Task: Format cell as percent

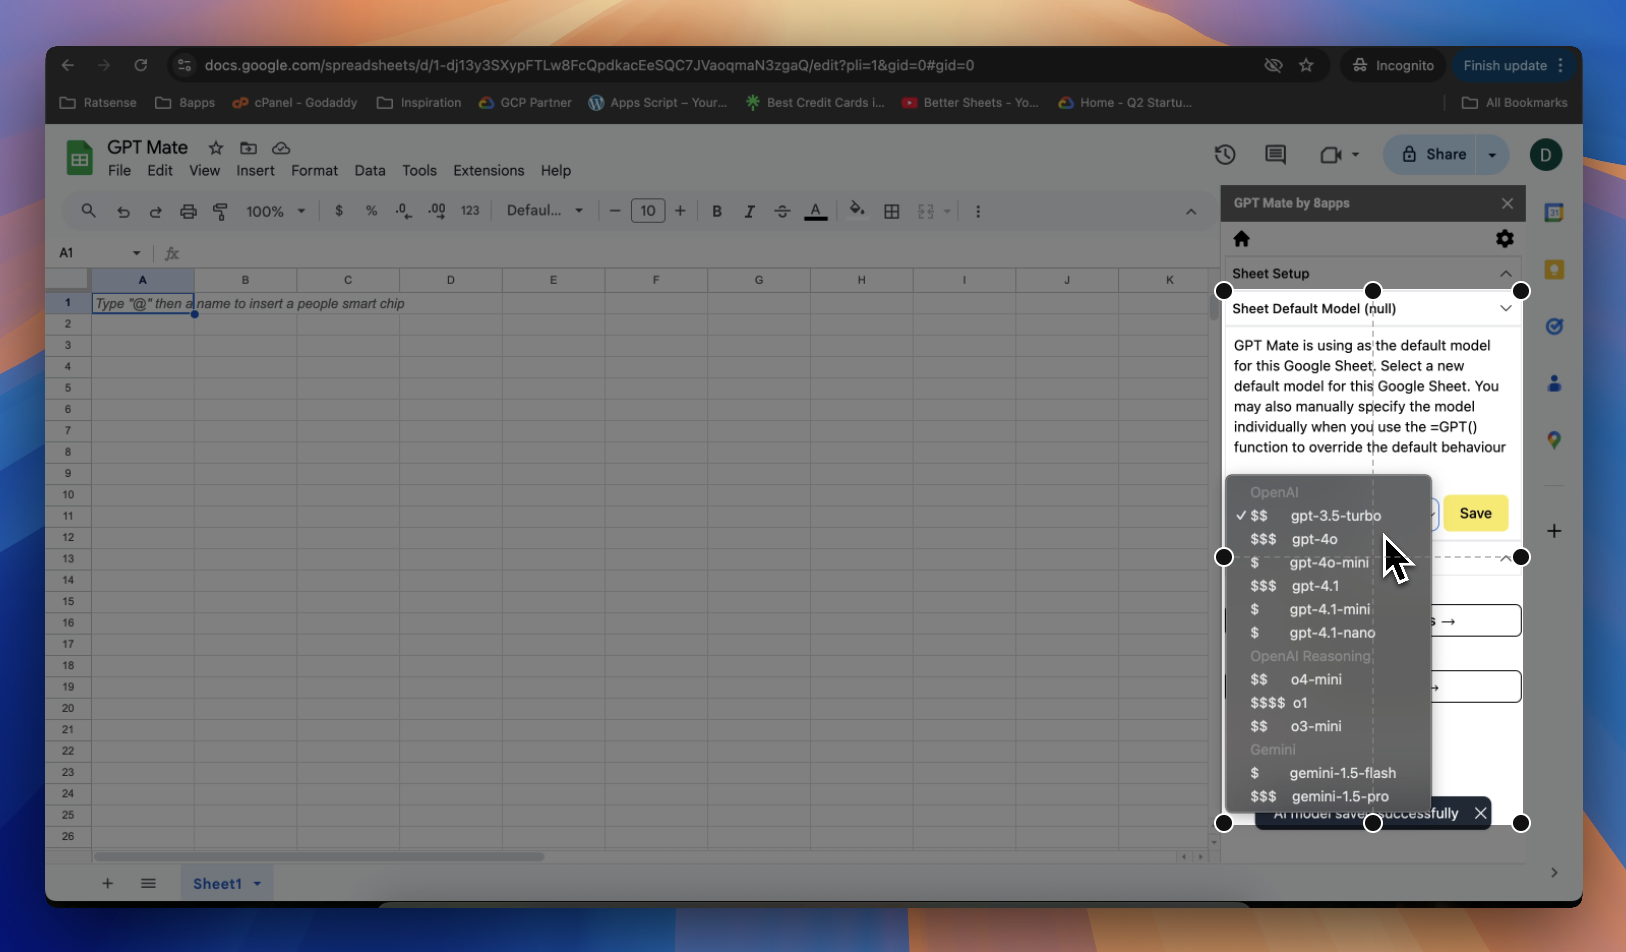Action: [371, 211]
